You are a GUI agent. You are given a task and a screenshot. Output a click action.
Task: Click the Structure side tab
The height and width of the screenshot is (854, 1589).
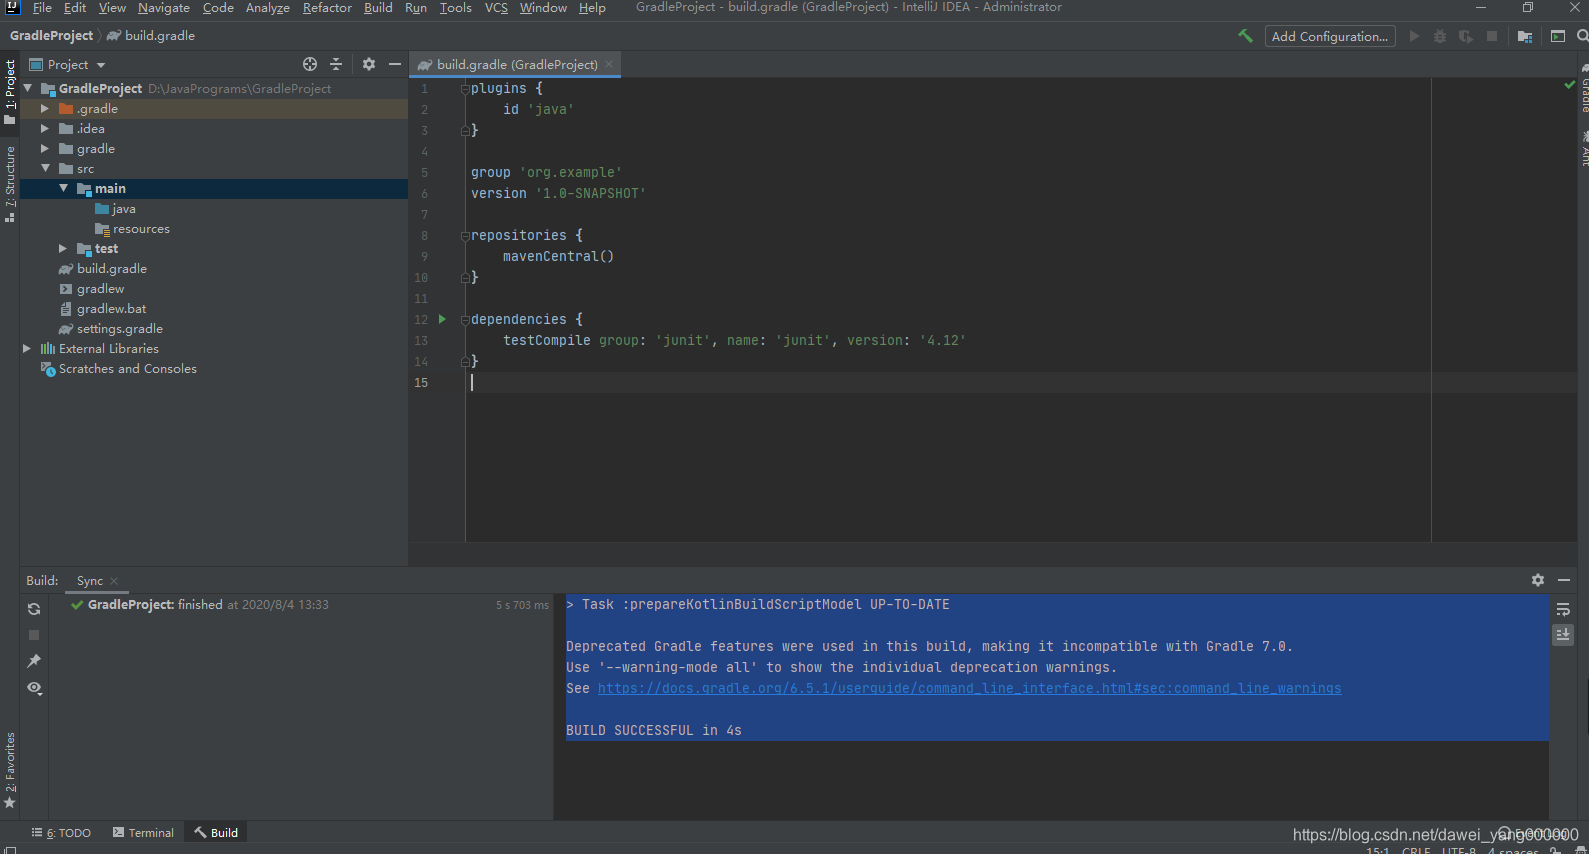(10, 184)
